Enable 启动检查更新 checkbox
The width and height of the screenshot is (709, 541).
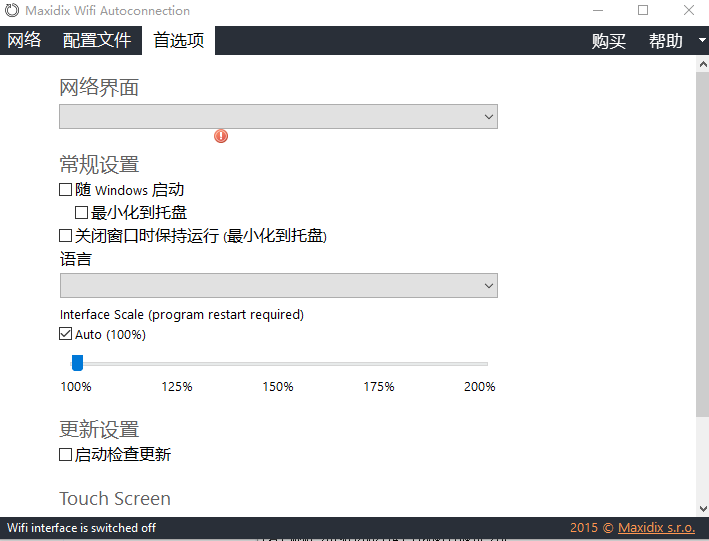point(66,455)
